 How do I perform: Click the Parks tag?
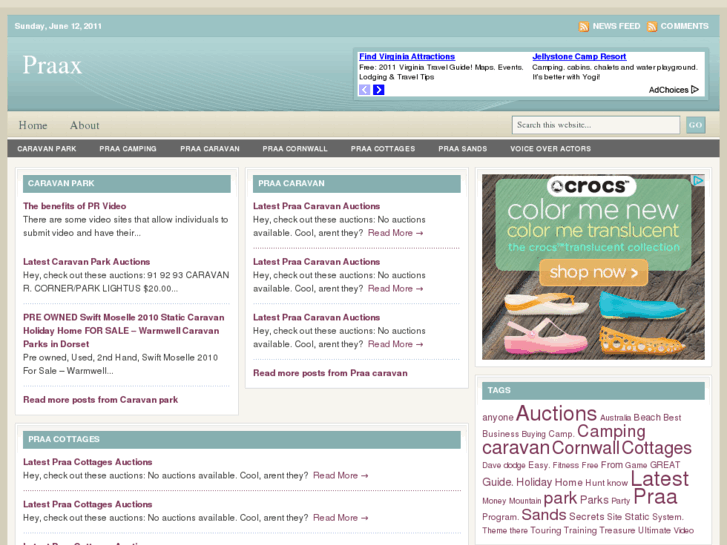pos(594,500)
